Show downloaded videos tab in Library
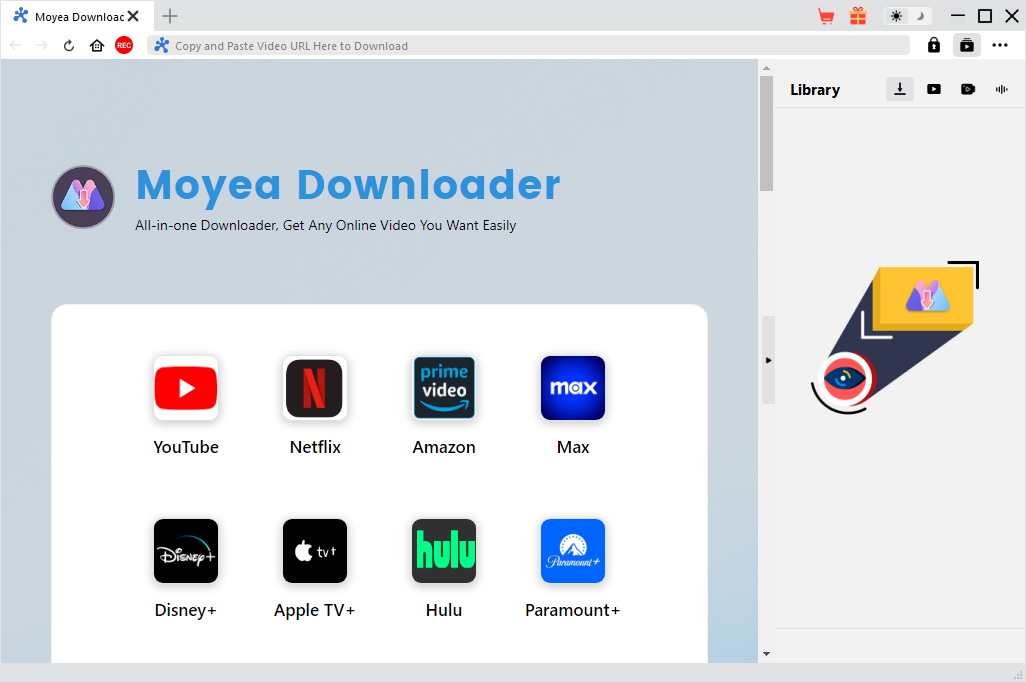1026x682 pixels. (934, 89)
